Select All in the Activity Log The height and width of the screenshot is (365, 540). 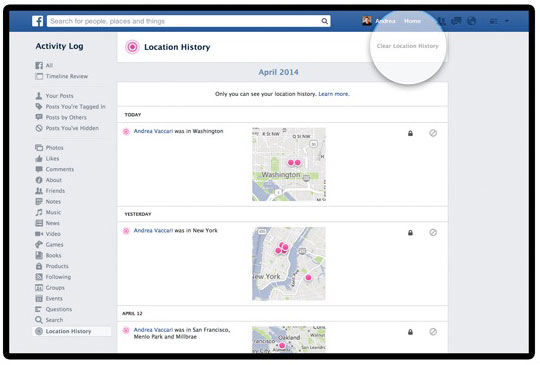pos(49,65)
